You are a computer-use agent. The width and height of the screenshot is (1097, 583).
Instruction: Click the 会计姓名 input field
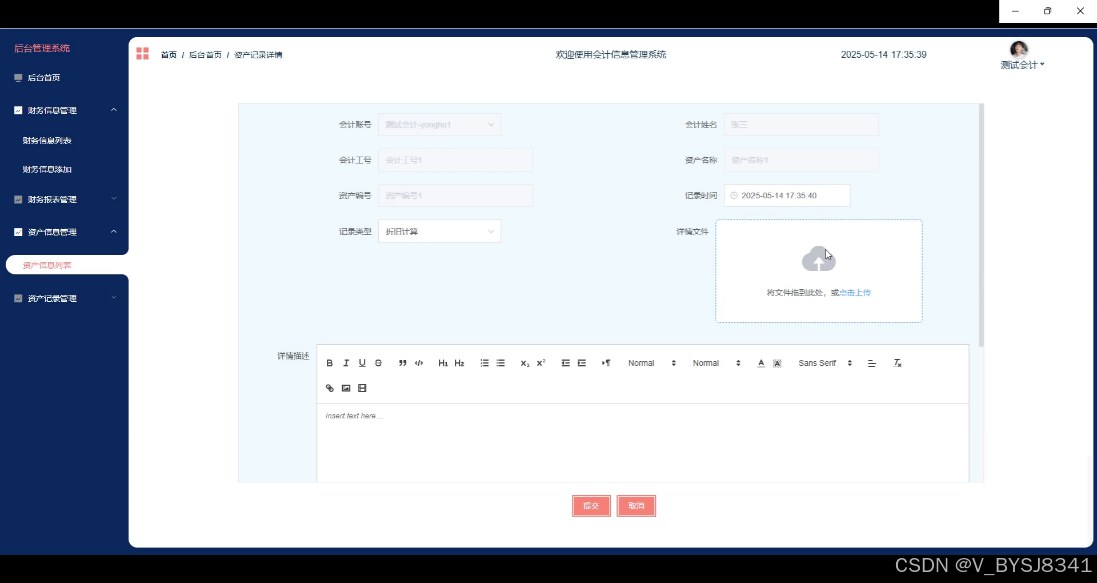(801, 125)
